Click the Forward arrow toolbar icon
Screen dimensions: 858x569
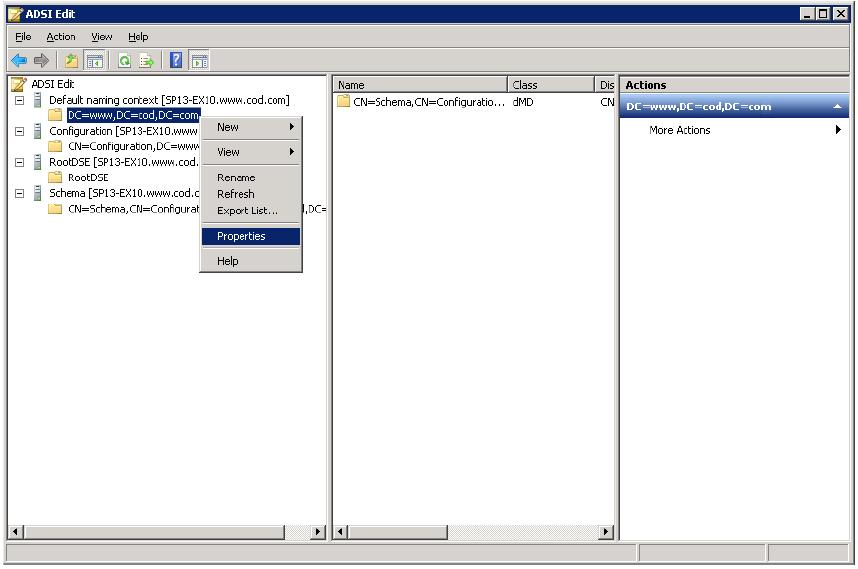pyautogui.click(x=41, y=60)
